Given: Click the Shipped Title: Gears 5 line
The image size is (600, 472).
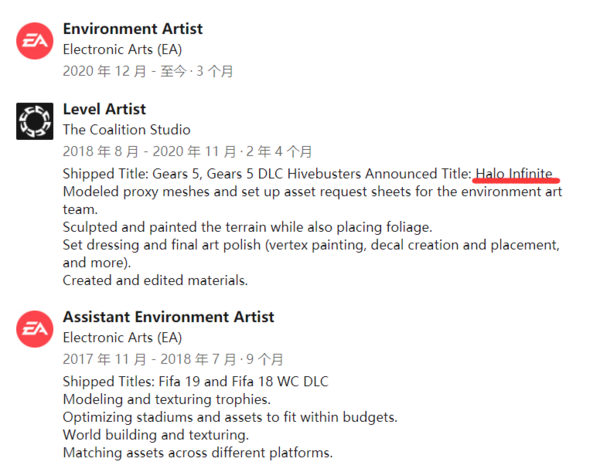Looking at the screenshot, I should pyautogui.click(x=308, y=174).
